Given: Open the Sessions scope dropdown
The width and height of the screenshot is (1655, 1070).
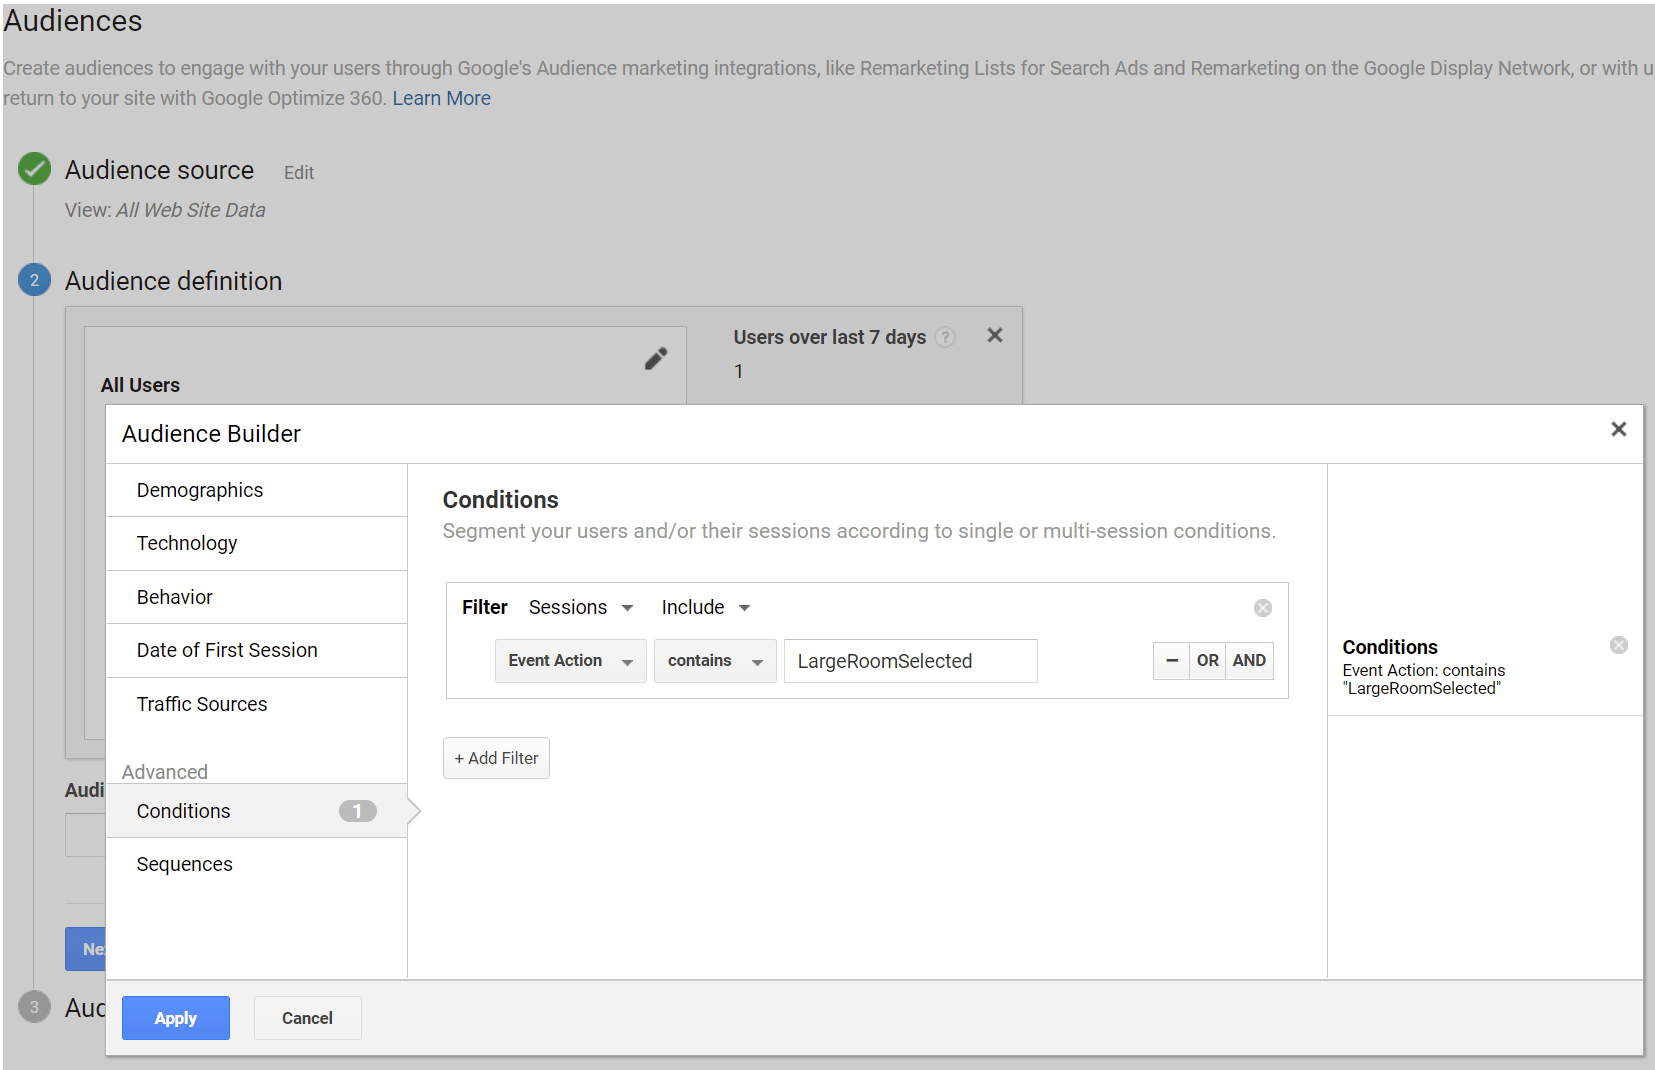Looking at the screenshot, I should (x=581, y=607).
